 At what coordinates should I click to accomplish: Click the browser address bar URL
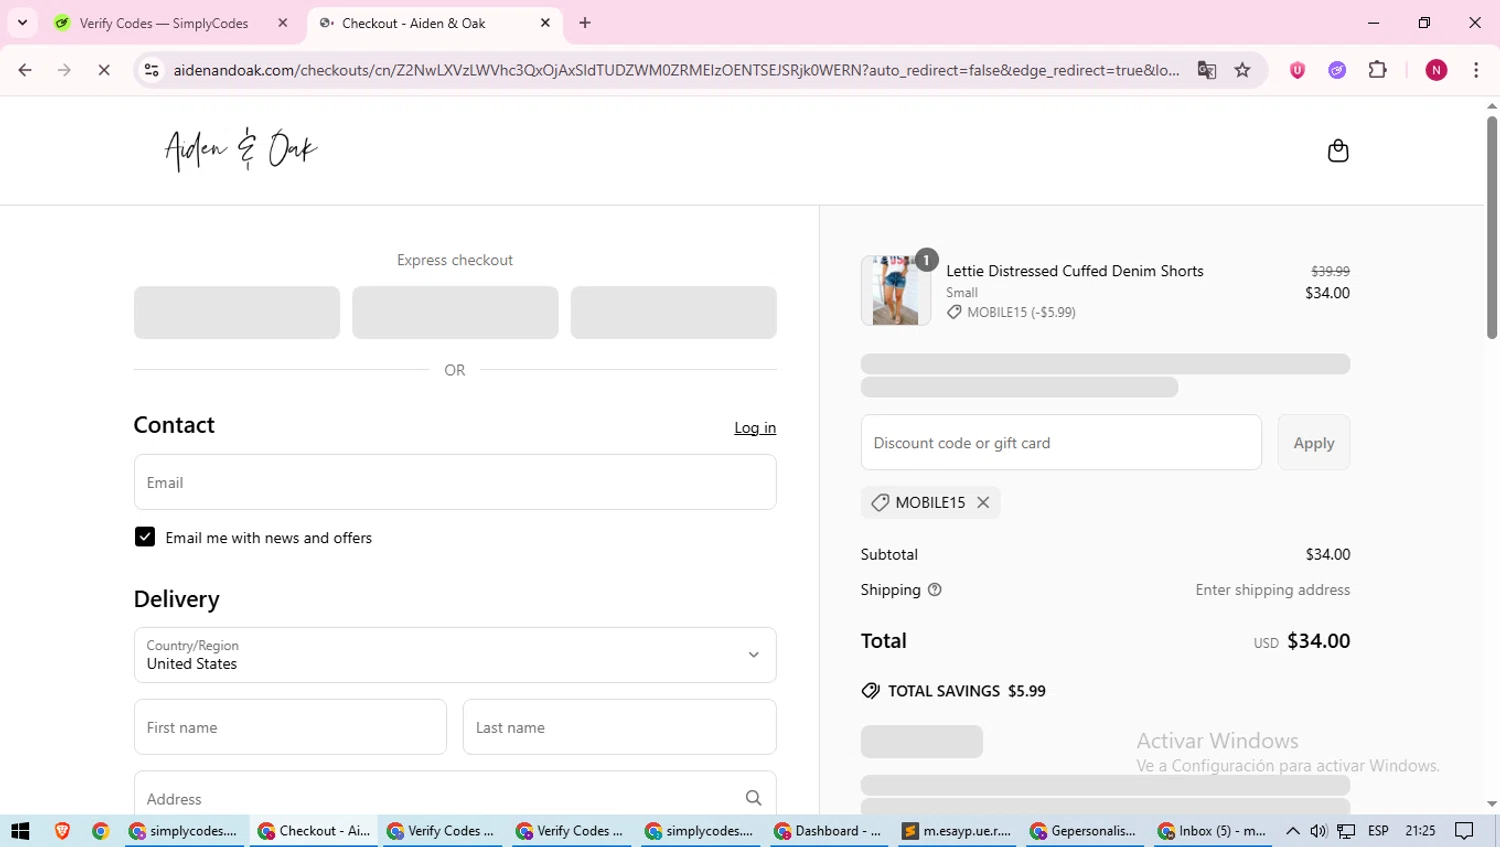pos(676,70)
